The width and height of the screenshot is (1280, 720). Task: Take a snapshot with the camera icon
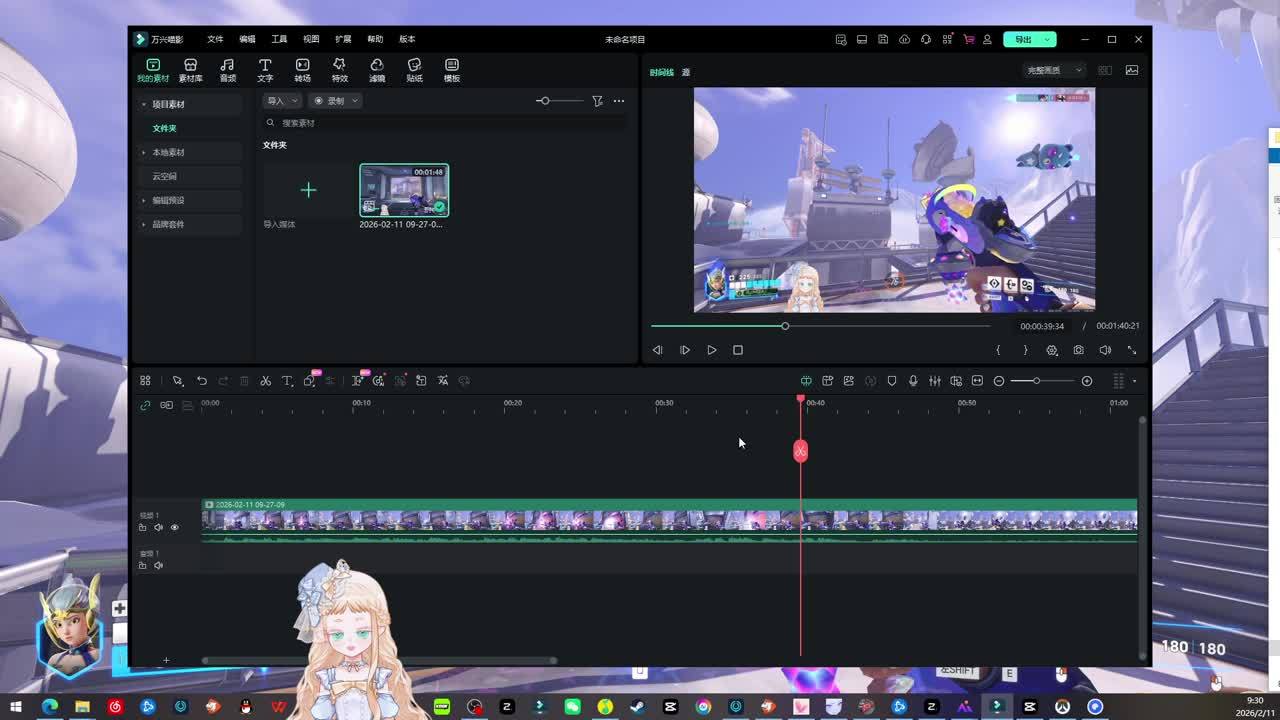coord(1078,350)
